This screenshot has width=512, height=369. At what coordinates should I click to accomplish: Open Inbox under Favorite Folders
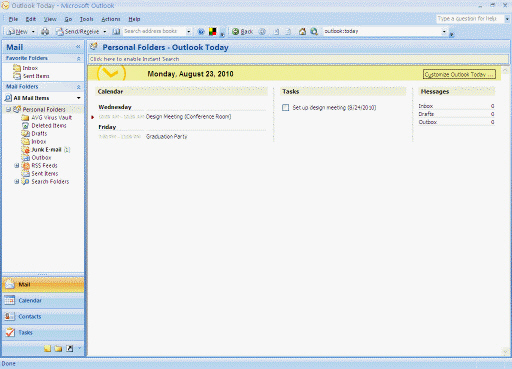(x=26, y=68)
